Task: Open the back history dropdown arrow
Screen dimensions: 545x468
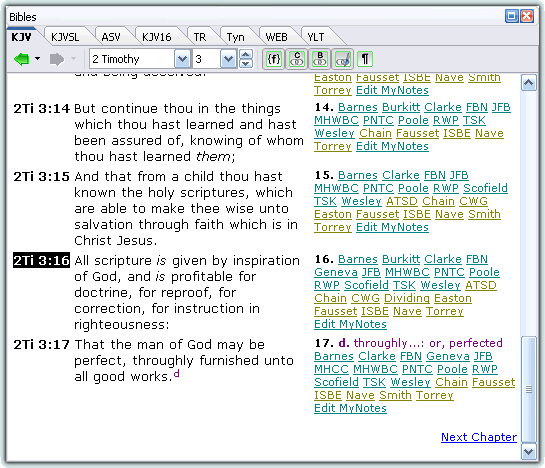Action: 38,59
